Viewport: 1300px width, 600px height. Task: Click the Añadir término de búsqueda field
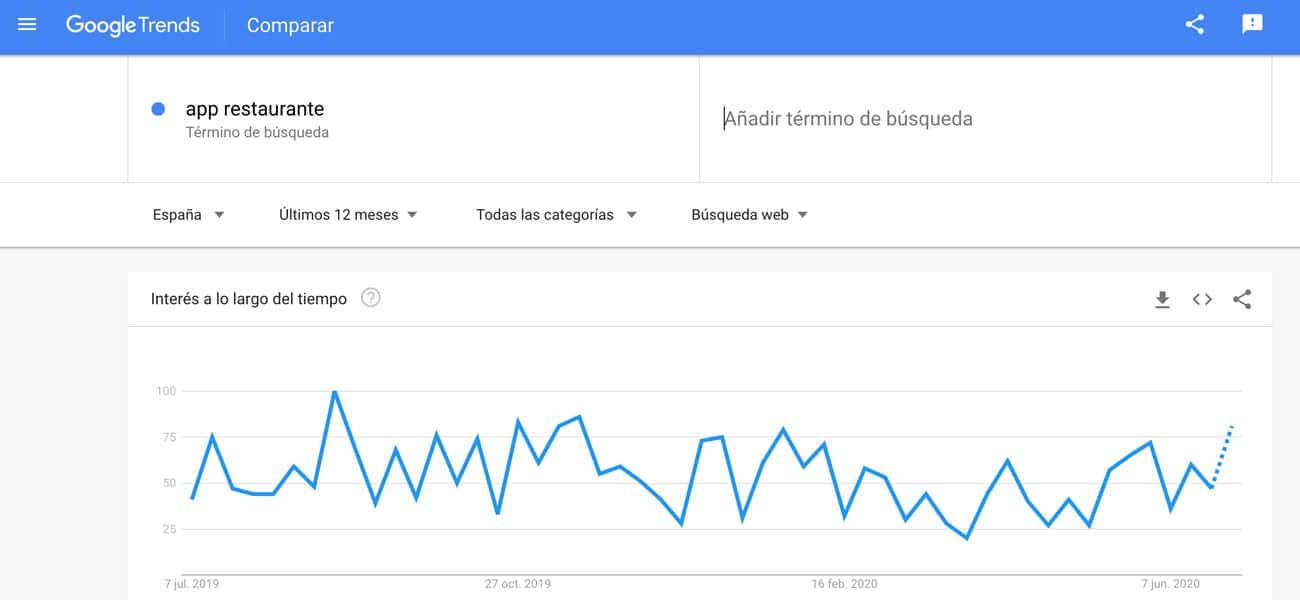coord(985,119)
